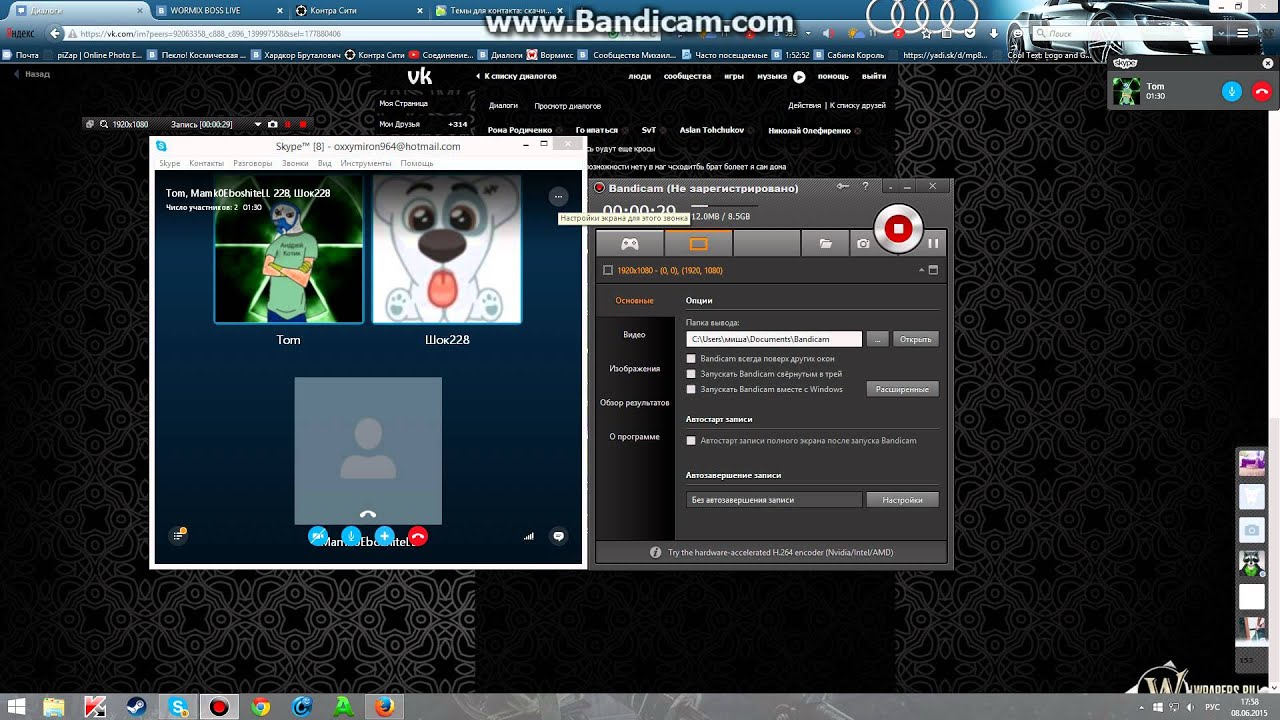Click Bandicam key registration icon
This screenshot has width=1280, height=720.
pyautogui.click(x=843, y=186)
